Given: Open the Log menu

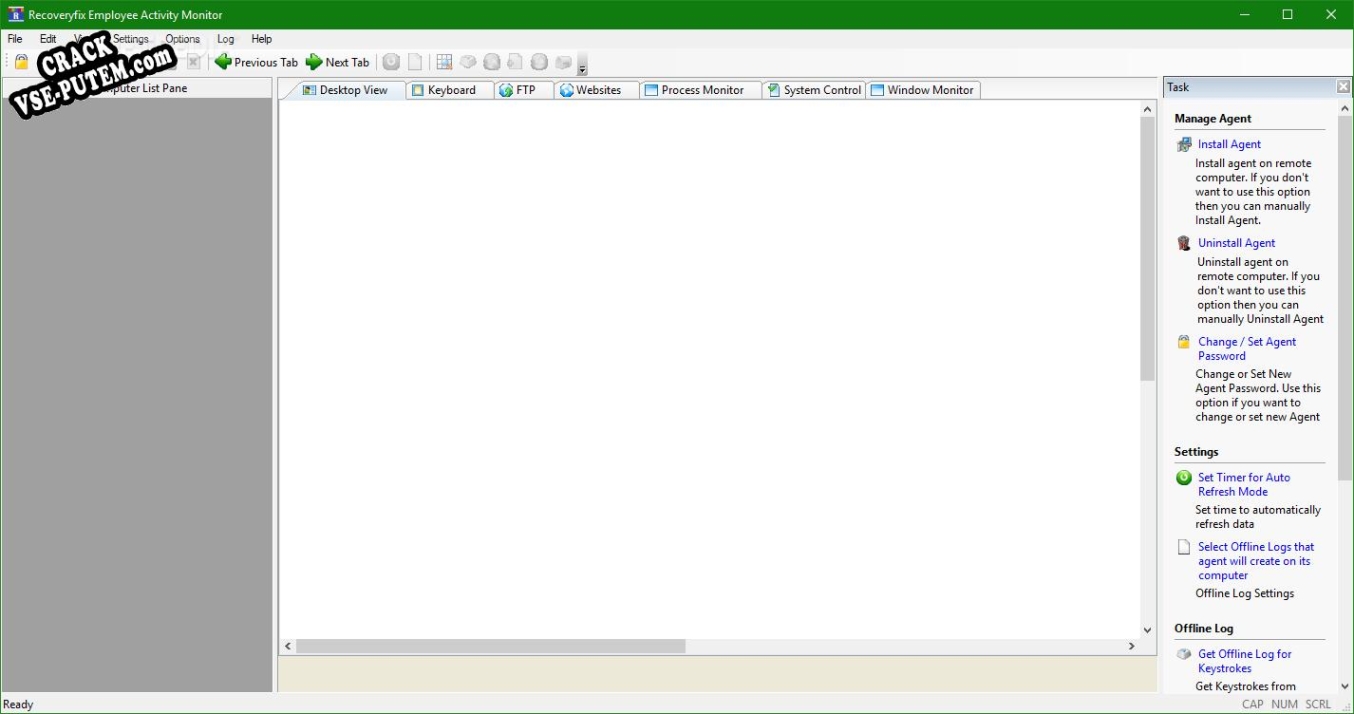Looking at the screenshot, I should (226, 39).
